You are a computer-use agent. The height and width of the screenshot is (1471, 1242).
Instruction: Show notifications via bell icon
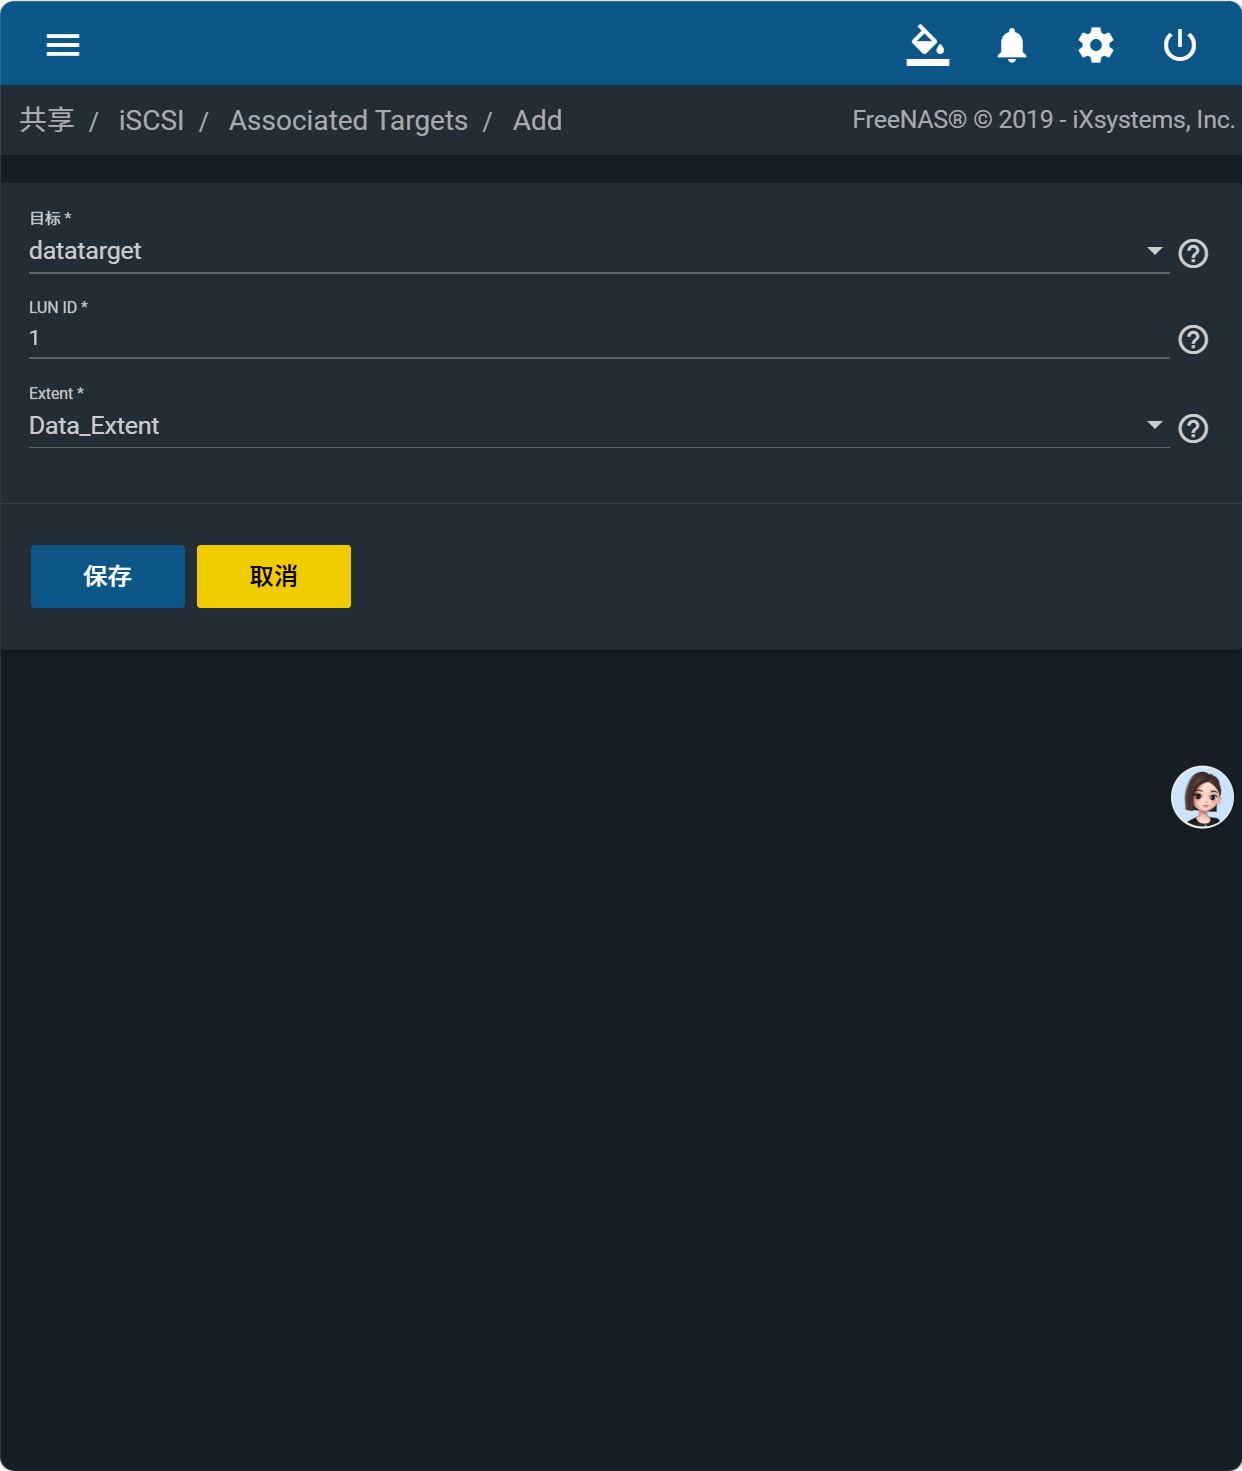[x=1012, y=45]
